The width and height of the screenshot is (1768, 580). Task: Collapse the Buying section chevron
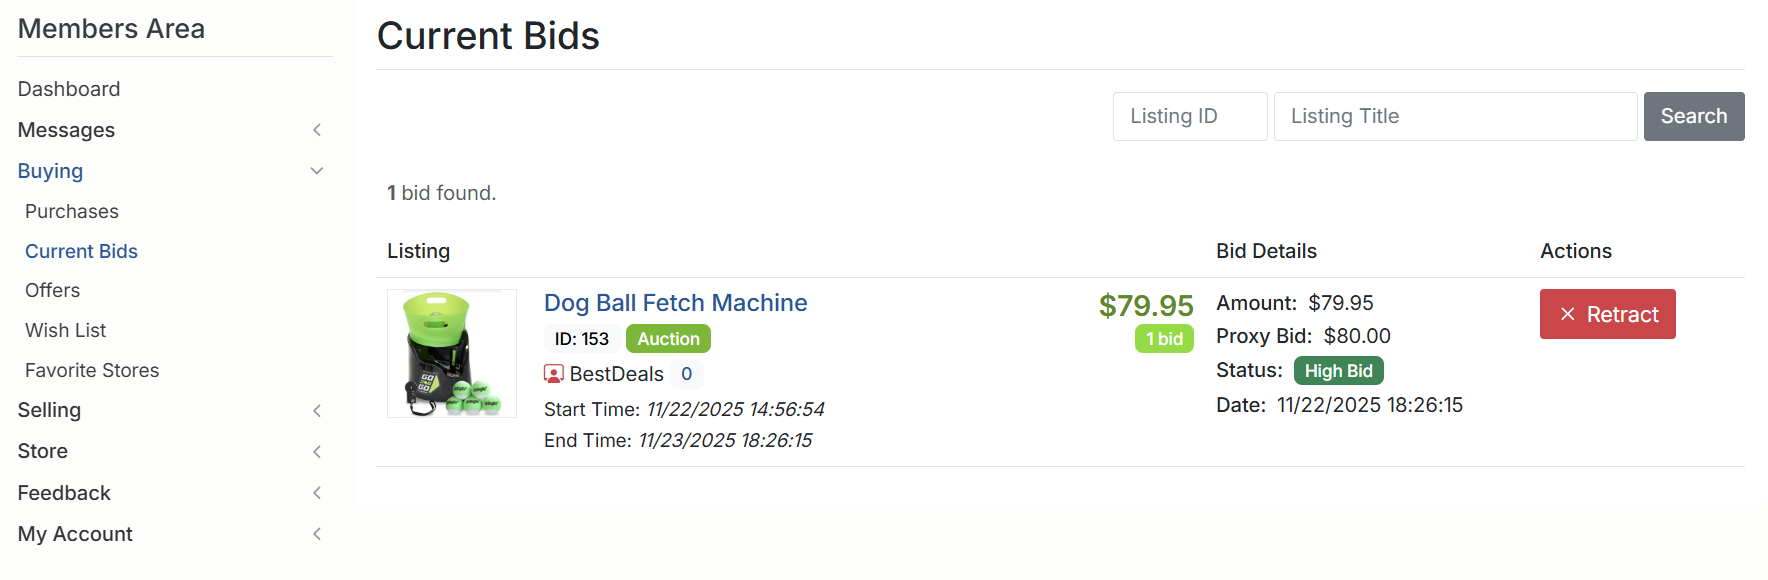pyautogui.click(x=317, y=171)
